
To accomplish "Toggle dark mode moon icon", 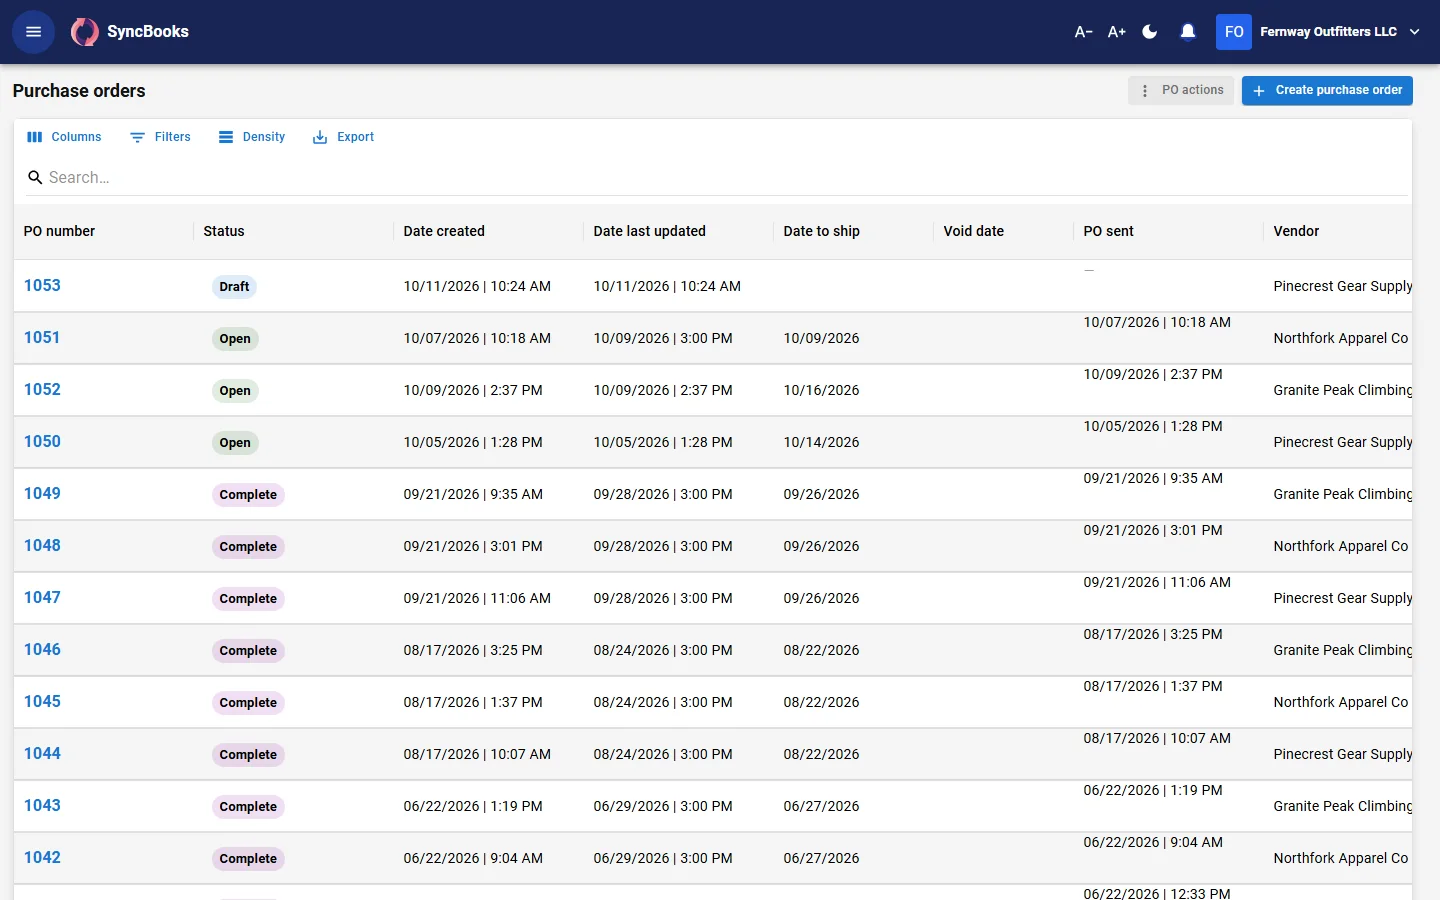I will point(1150,32).
